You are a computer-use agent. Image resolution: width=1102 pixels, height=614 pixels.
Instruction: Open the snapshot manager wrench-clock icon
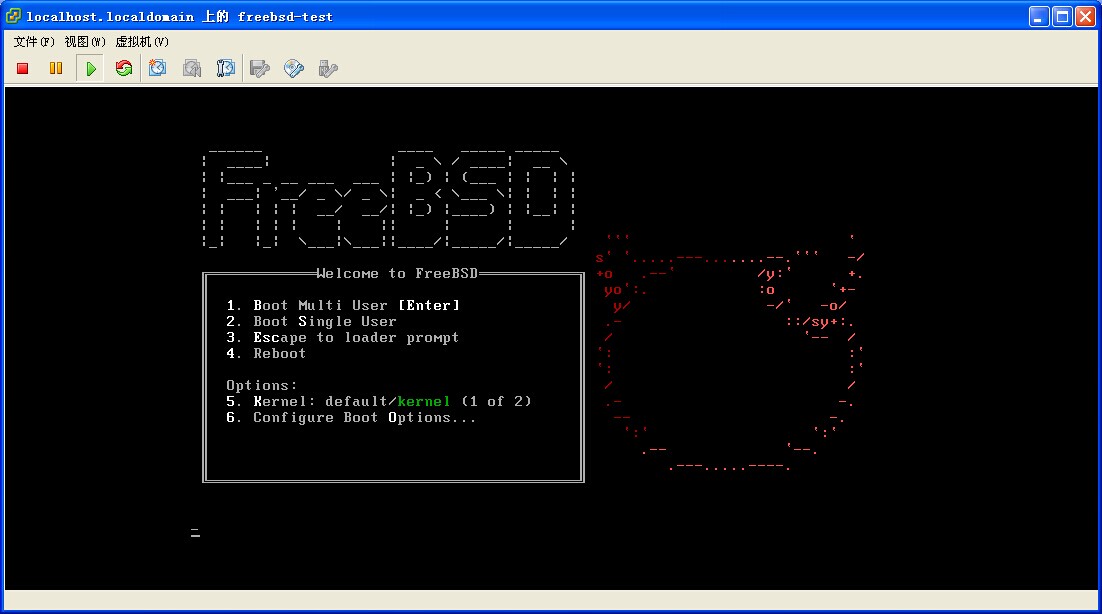[x=226, y=68]
